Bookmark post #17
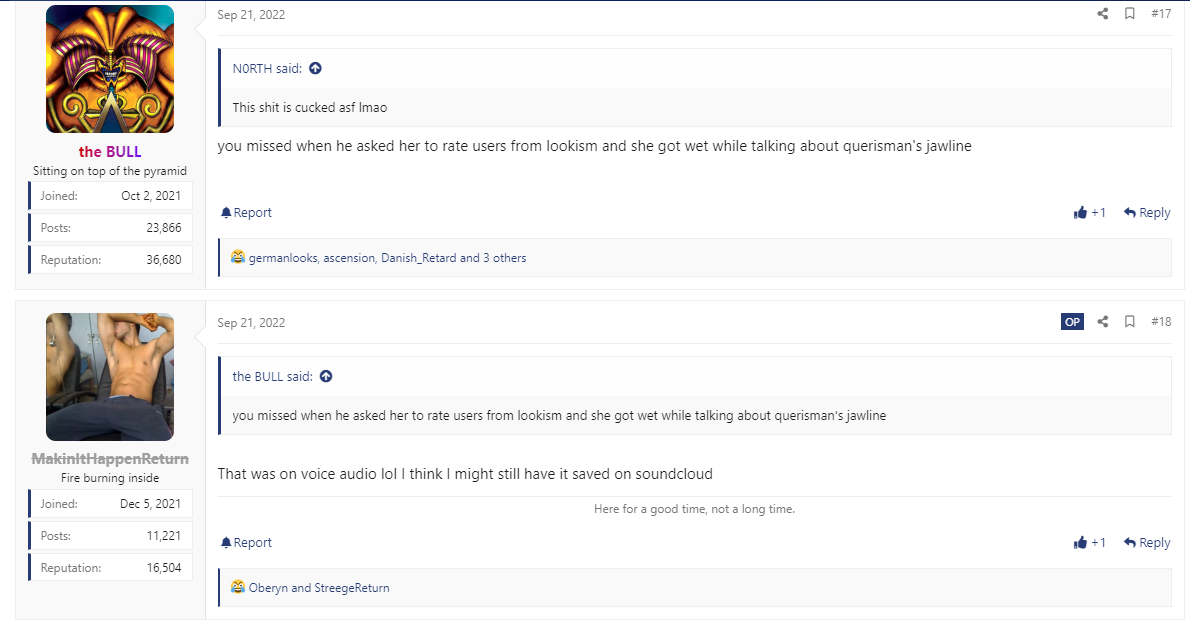Screen dimensions: 1190x620 click(1129, 14)
